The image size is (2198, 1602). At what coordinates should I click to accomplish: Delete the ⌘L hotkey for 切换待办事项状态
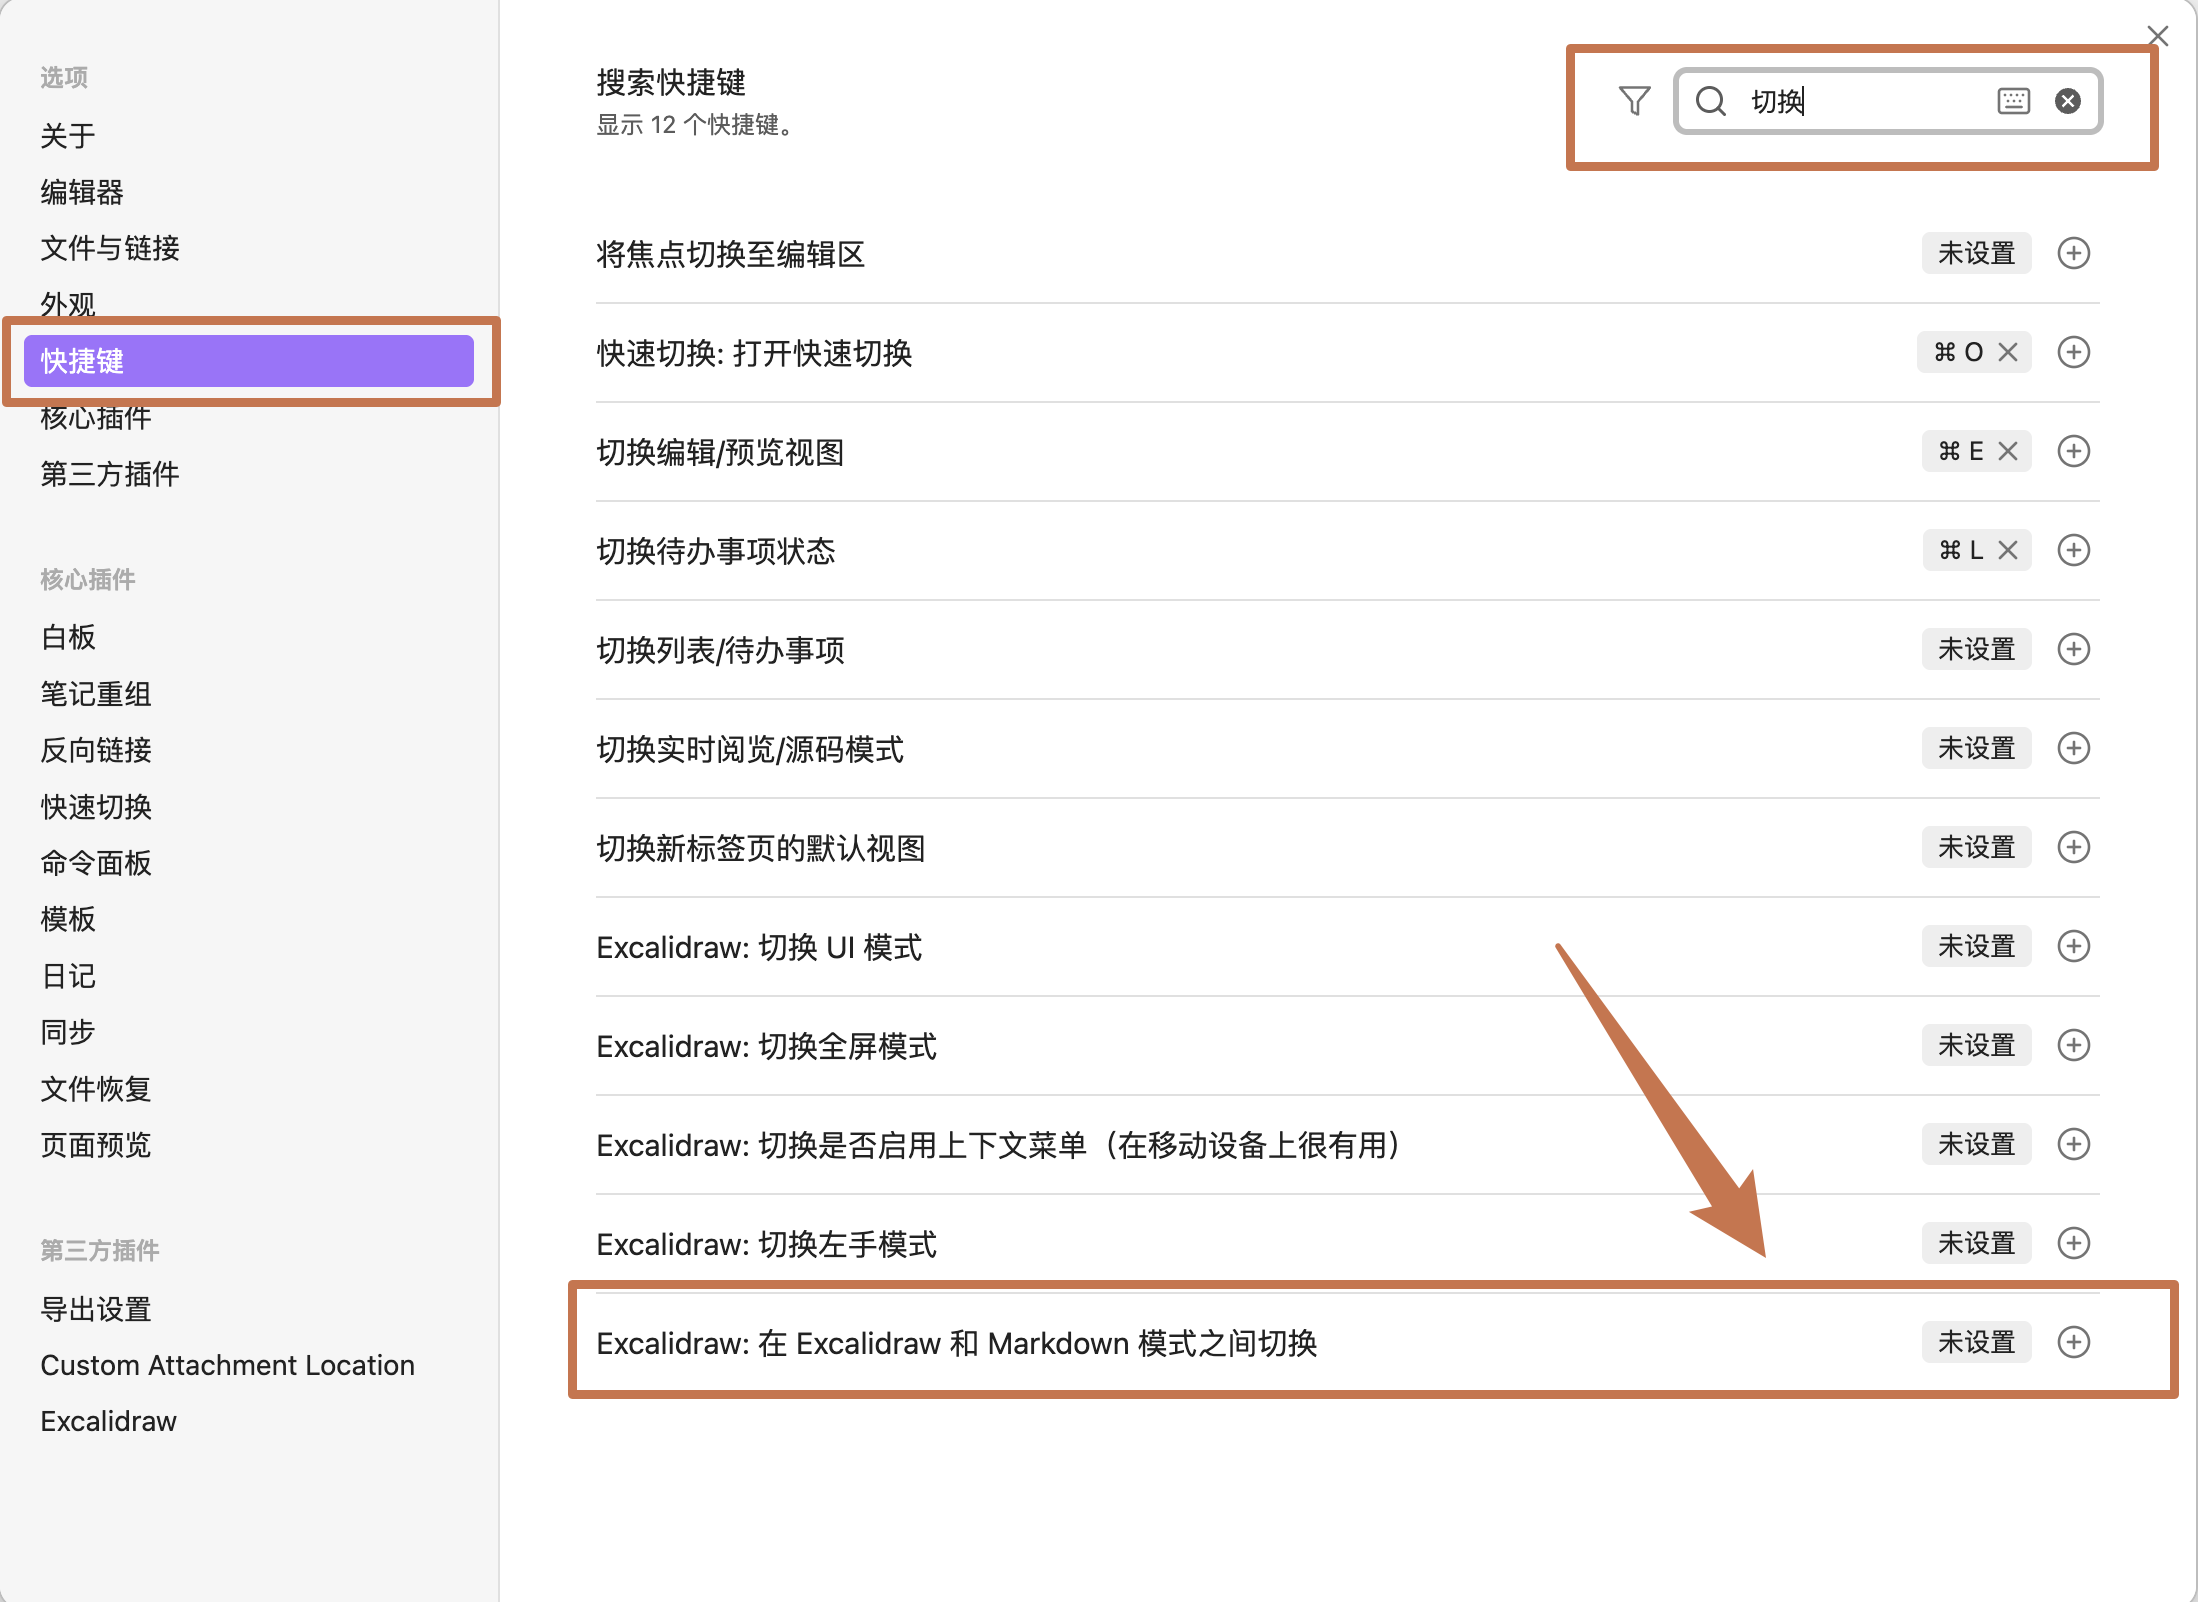pos(2008,550)
